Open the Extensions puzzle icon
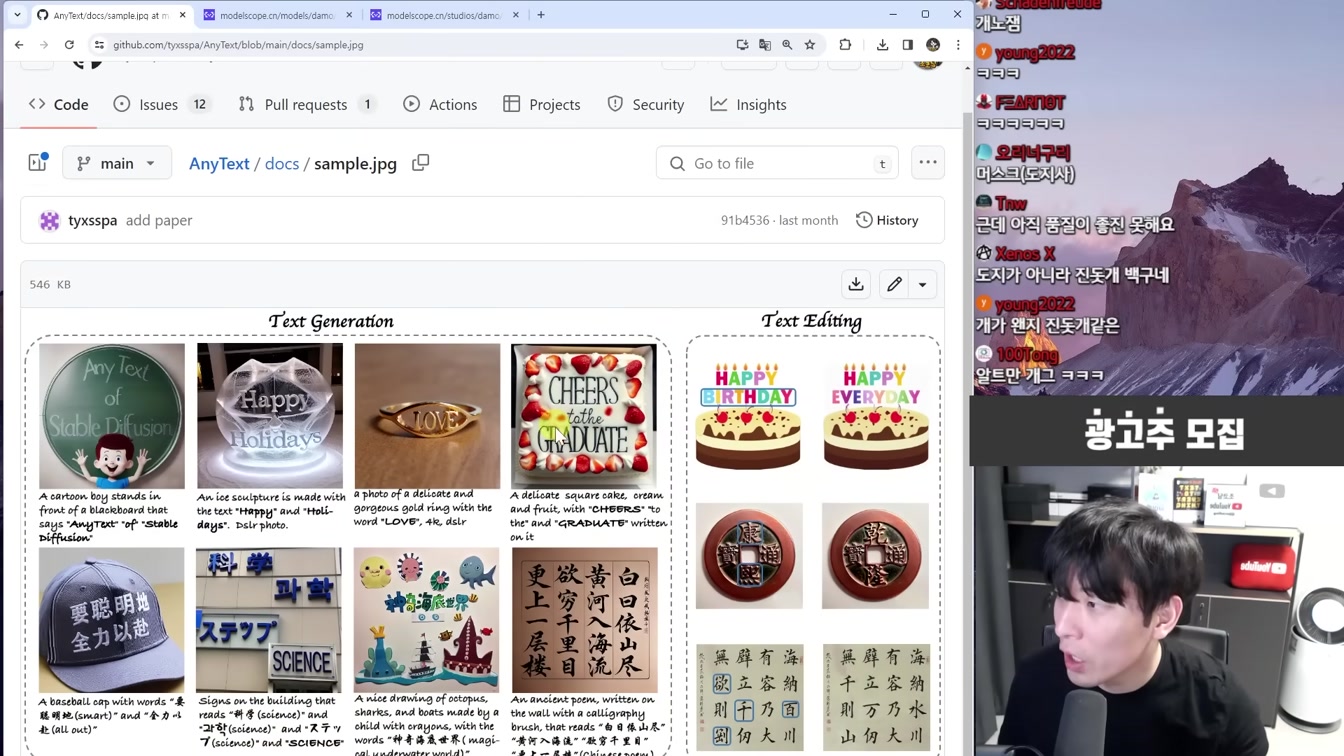The image size is (1344, 756). (845, 45)
